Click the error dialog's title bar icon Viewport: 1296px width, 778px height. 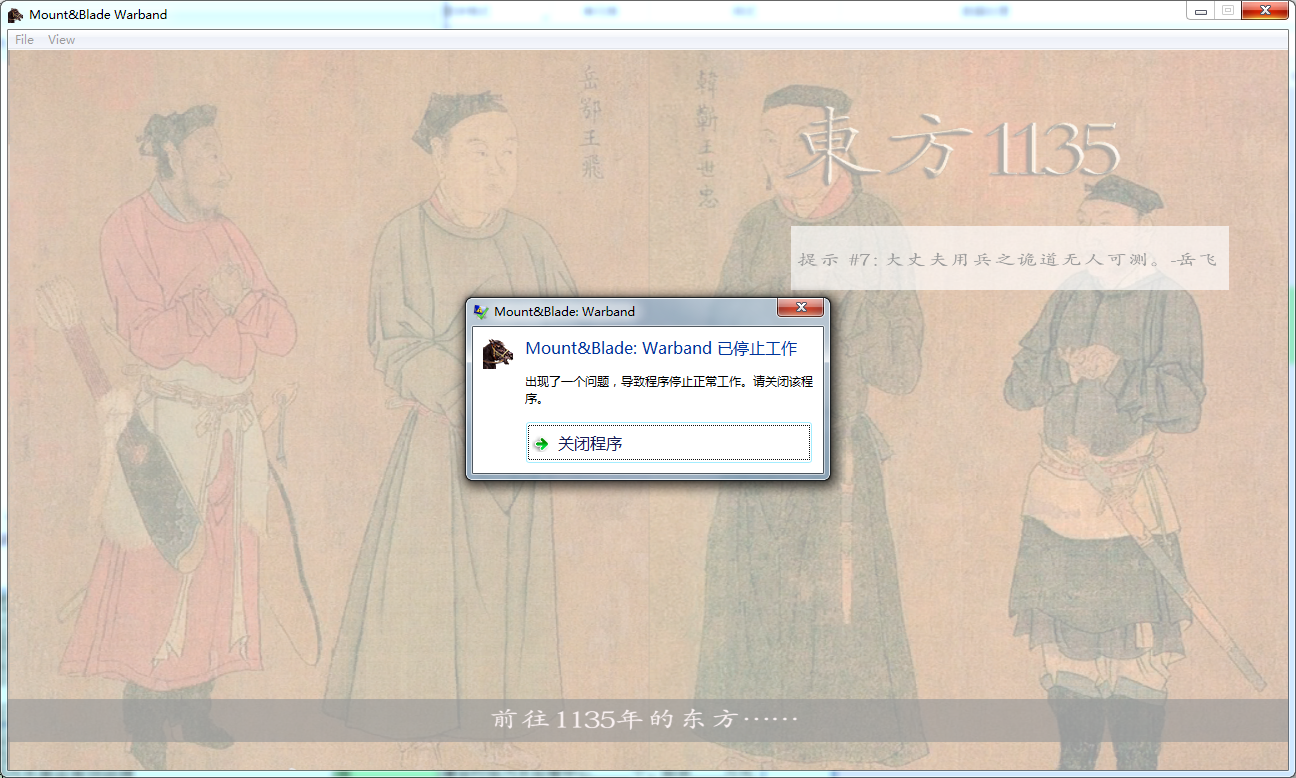click(x=481, y=311)
